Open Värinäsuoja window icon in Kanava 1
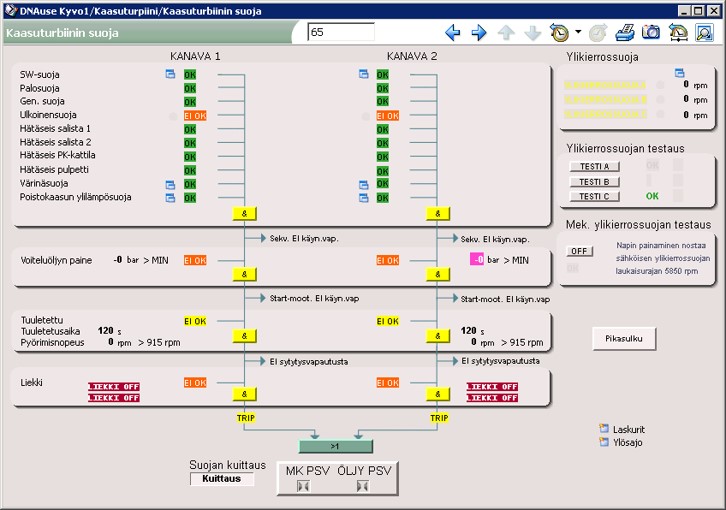Image resolution: width=726 pixels, height=510 pixels. pyautogui.click(x=170, y=185)
